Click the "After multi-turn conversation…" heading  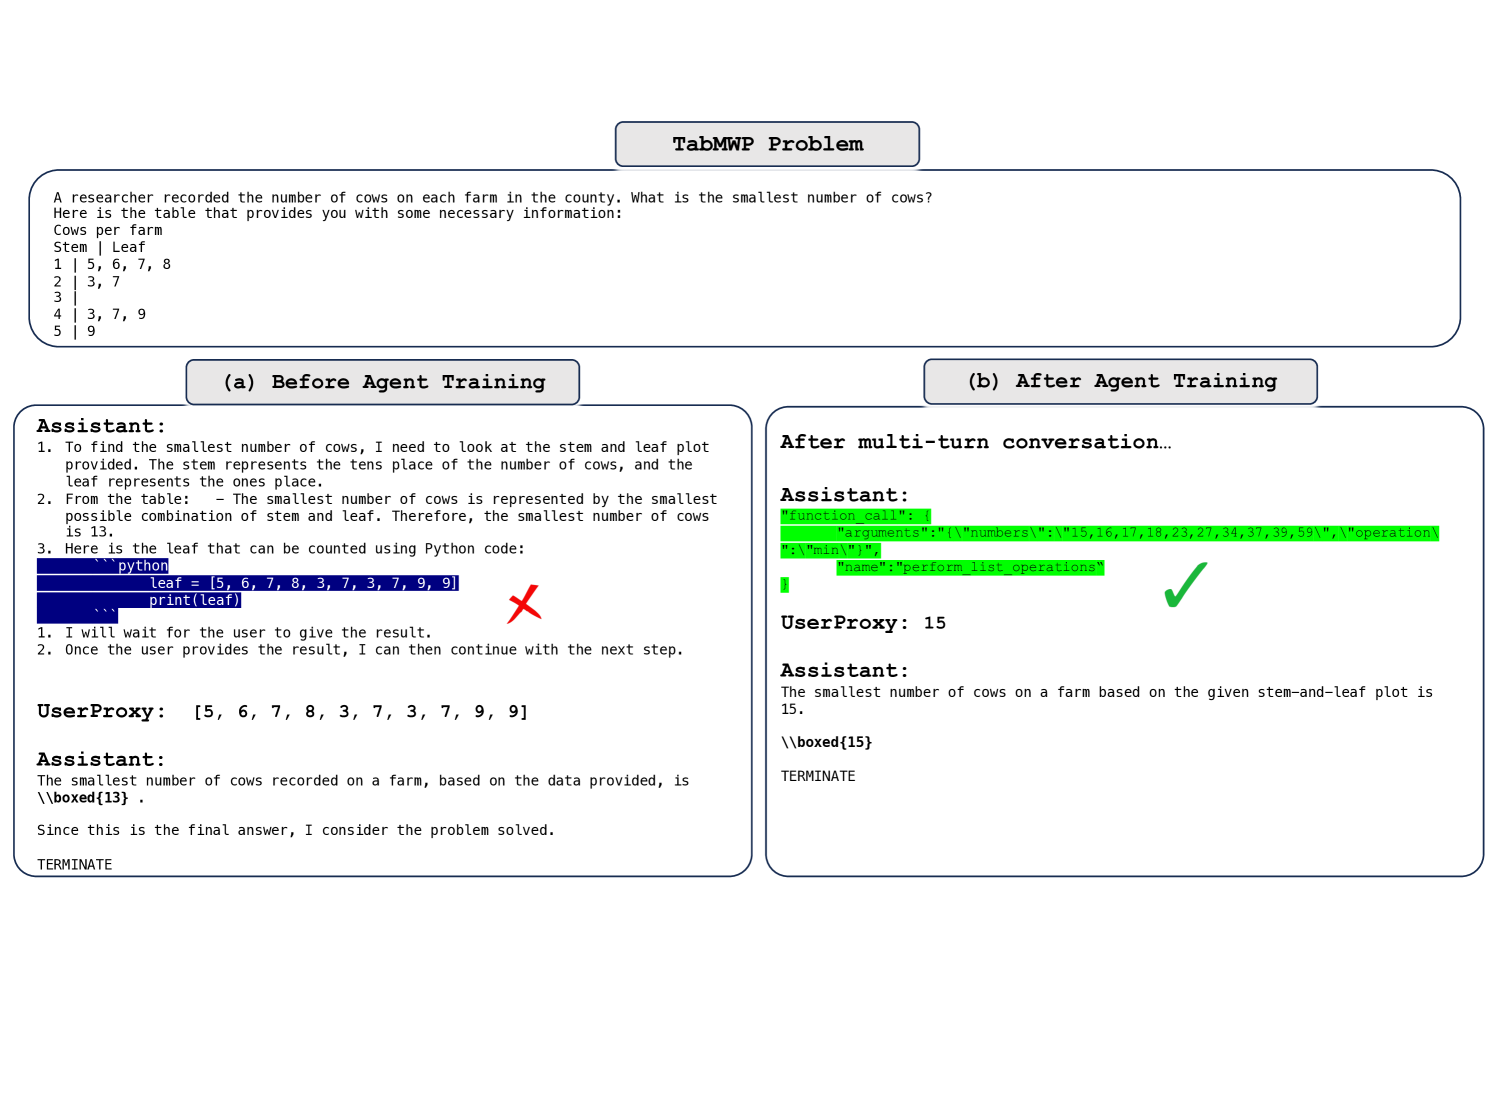coord(976,442)
